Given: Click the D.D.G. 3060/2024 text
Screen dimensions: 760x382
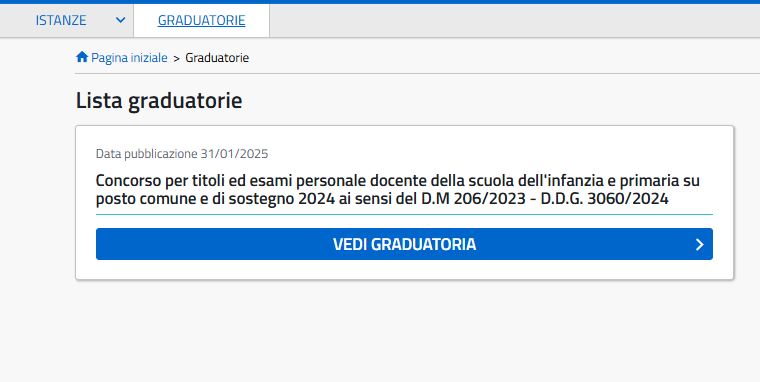Looking at the screenshot, I should click(x=604, y=199).
